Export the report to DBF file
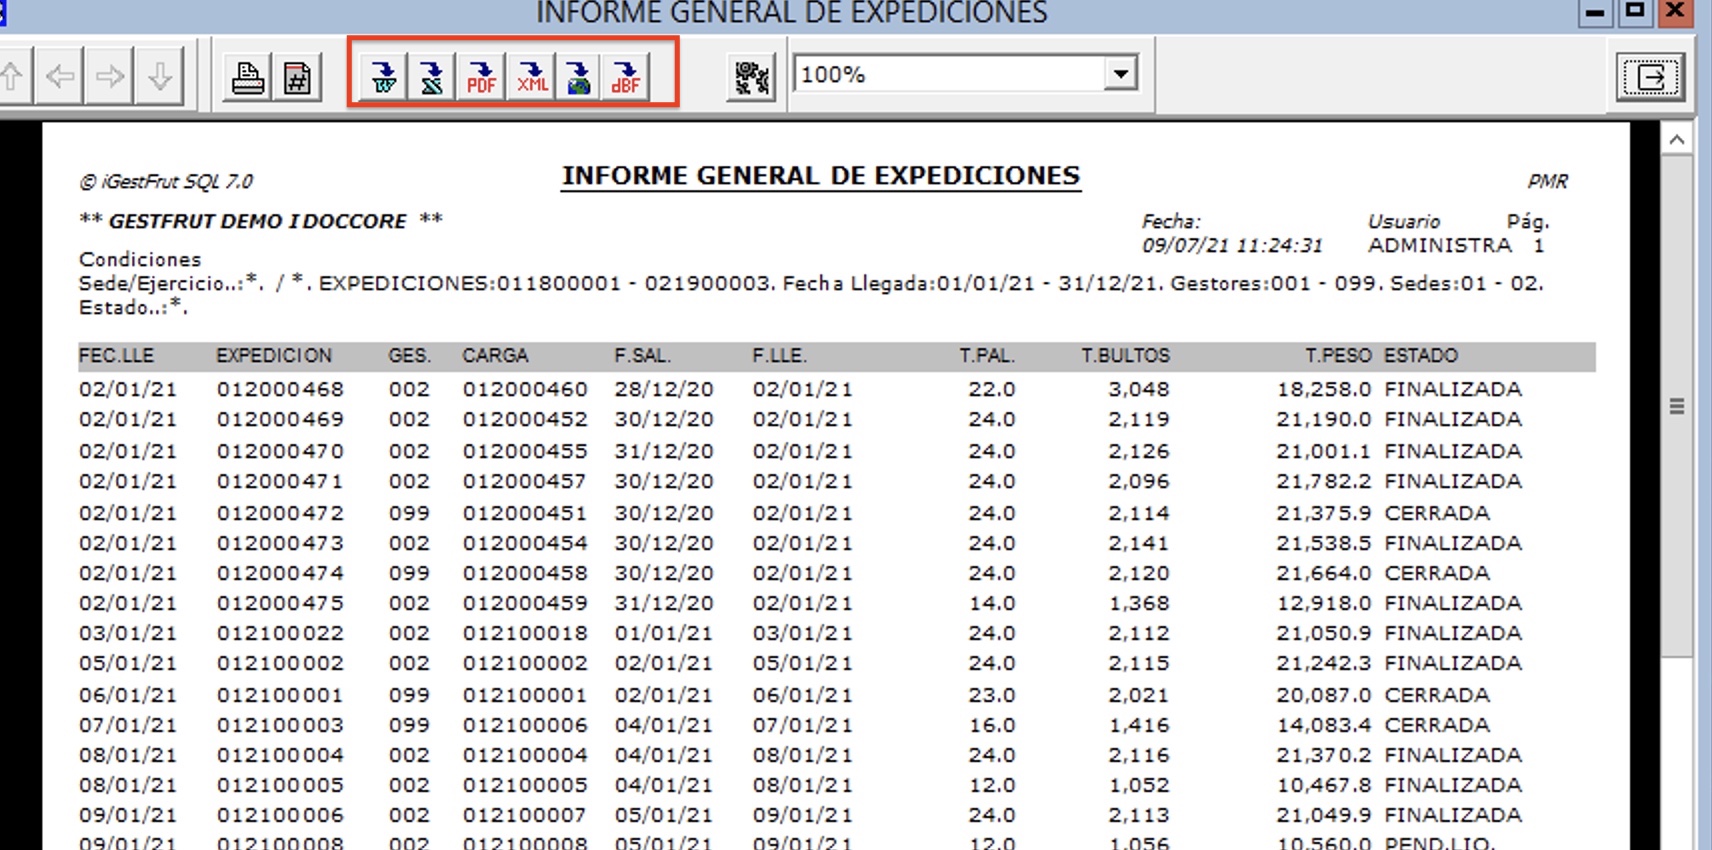The width and height of the screenshot is (1712, 850). [x=626, y=76]
